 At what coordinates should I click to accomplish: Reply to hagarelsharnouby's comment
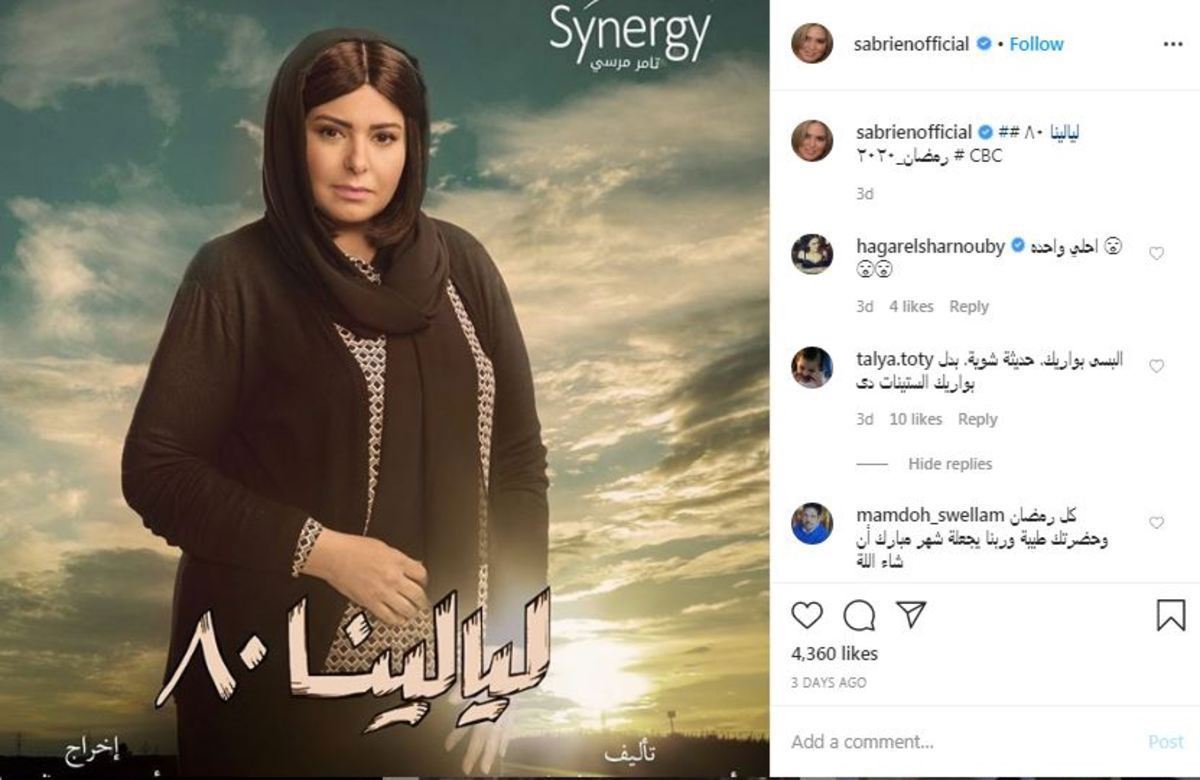(968, 307)
